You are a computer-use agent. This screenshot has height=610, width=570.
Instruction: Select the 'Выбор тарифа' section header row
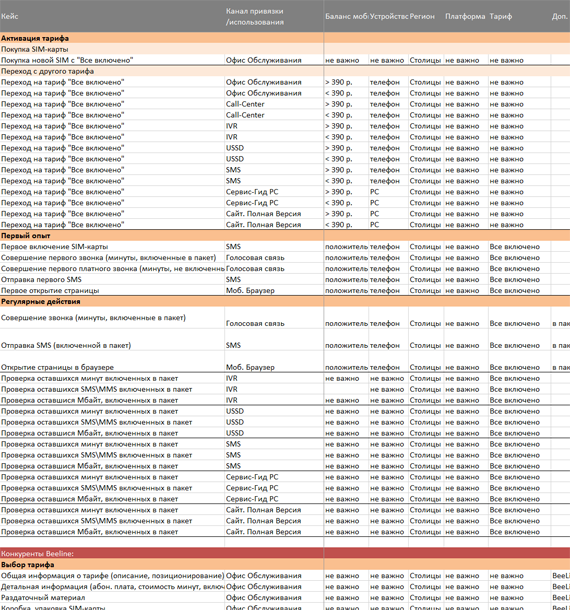(285, 564)
